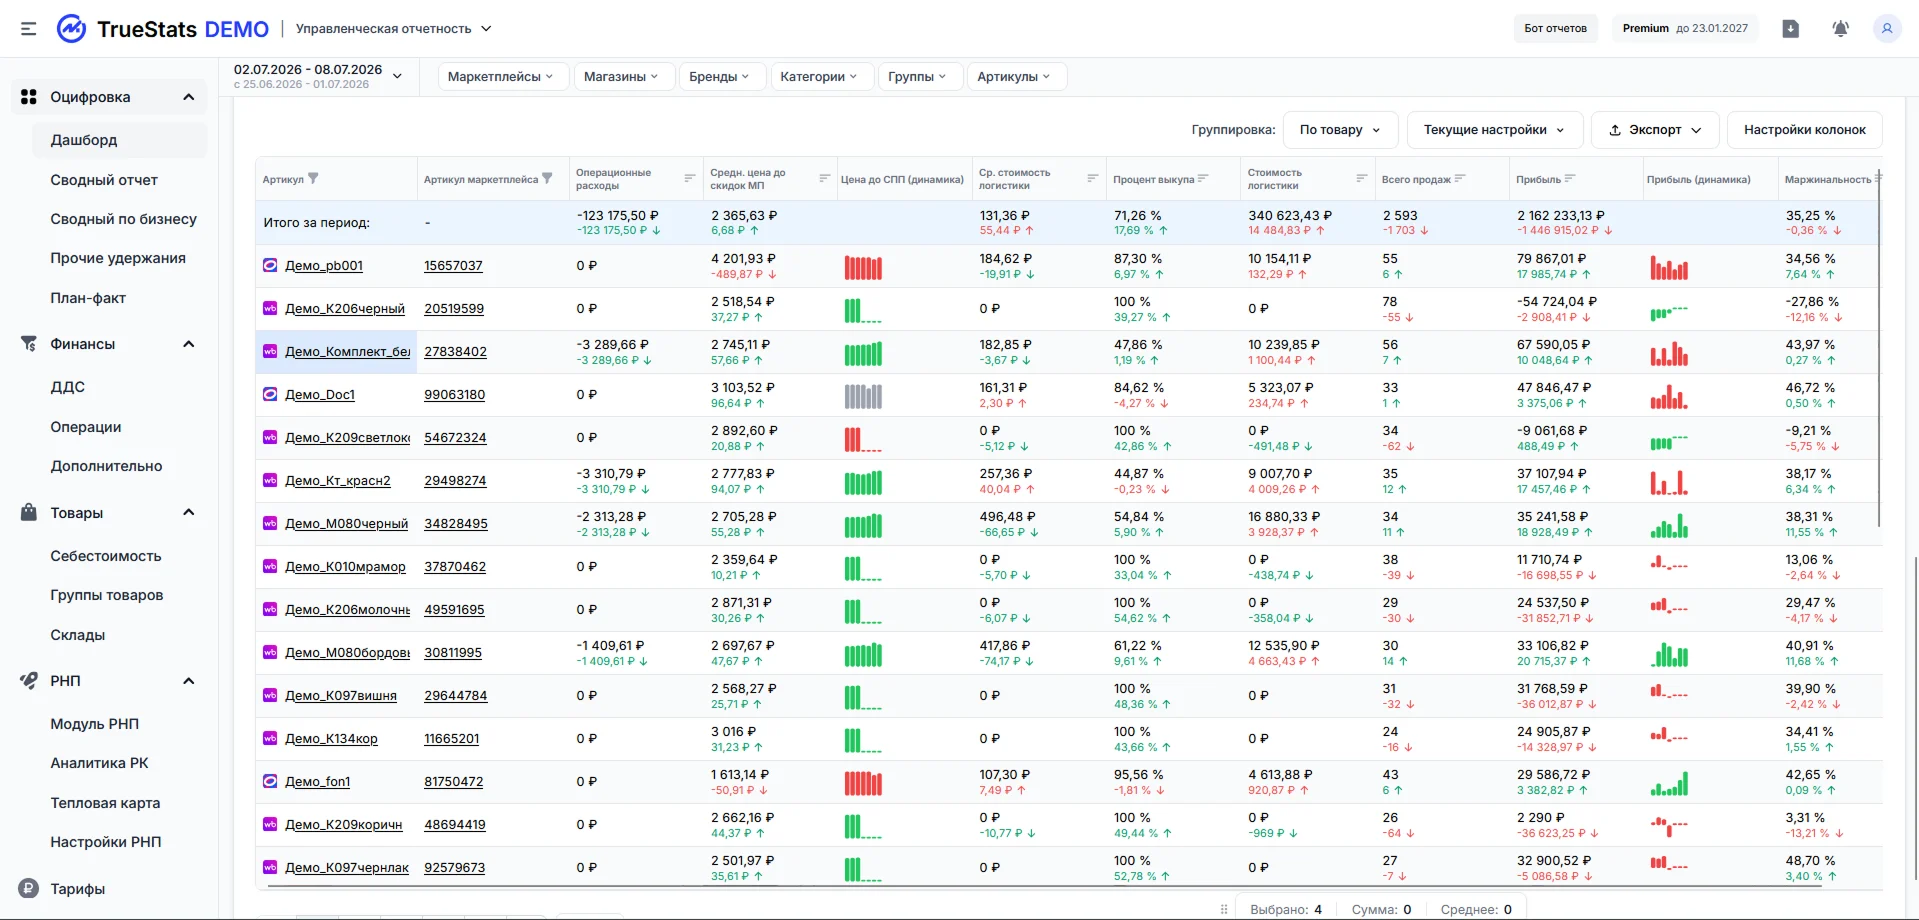The width and height of the screenshot is (1919, 920).
Task: Click price dynamics chart for Демо_pb001
Action: tap(863, 267)
